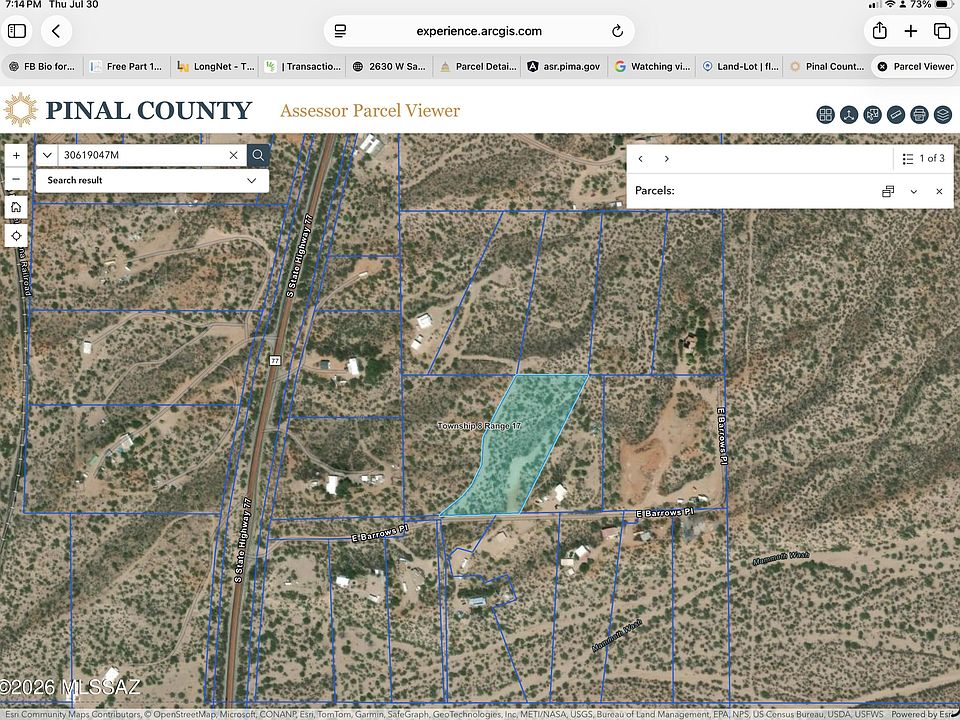Click 'Assessor Parcel Viewer' title text

coord(370,111)
